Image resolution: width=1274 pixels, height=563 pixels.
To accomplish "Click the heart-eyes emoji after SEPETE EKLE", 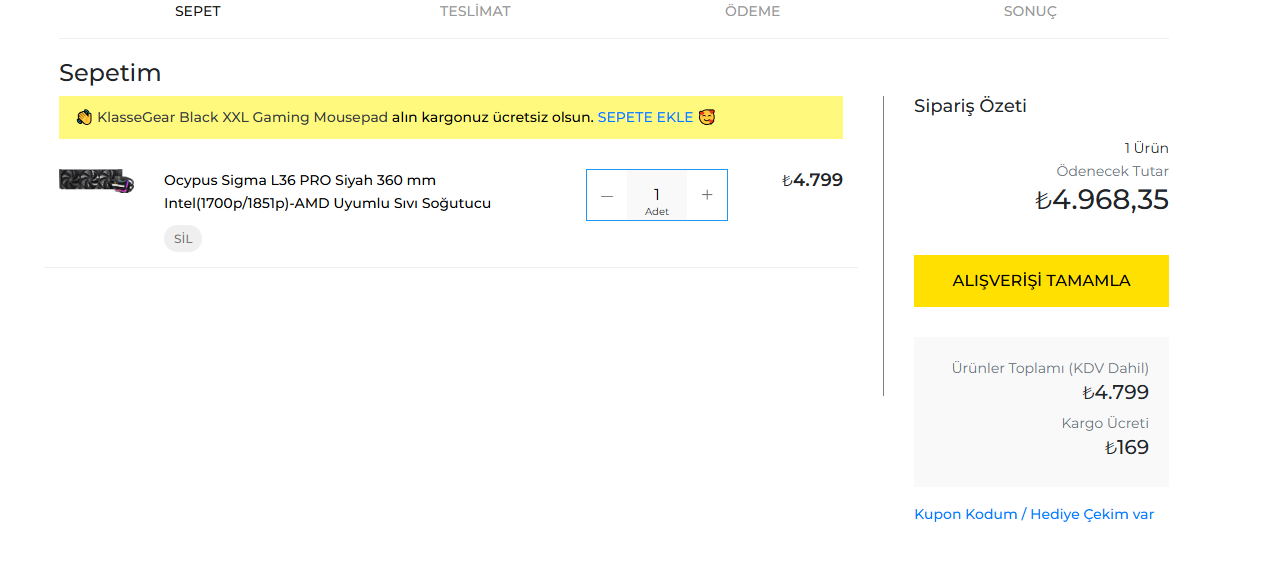I will (707, 117).
